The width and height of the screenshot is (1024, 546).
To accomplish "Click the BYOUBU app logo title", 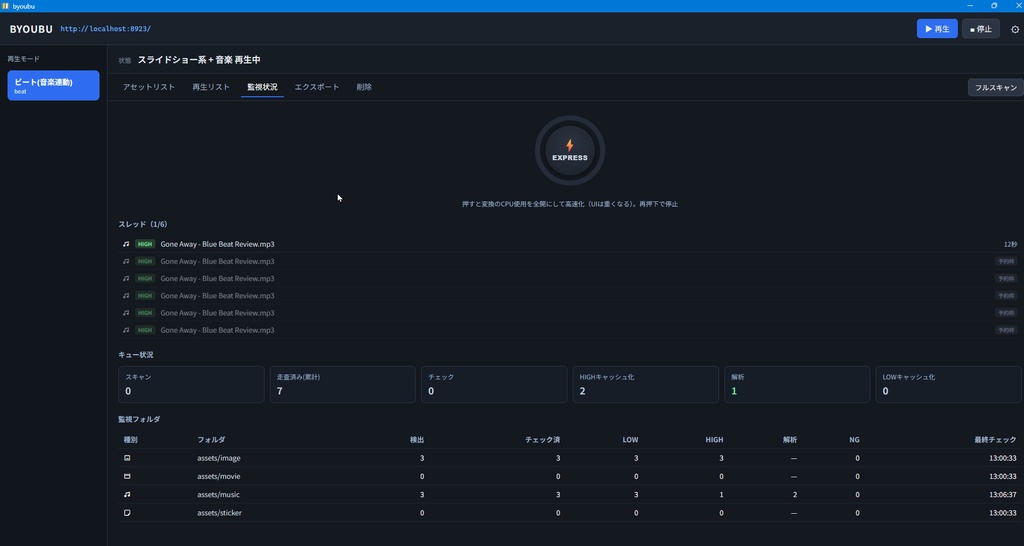I will pos(31,29).
